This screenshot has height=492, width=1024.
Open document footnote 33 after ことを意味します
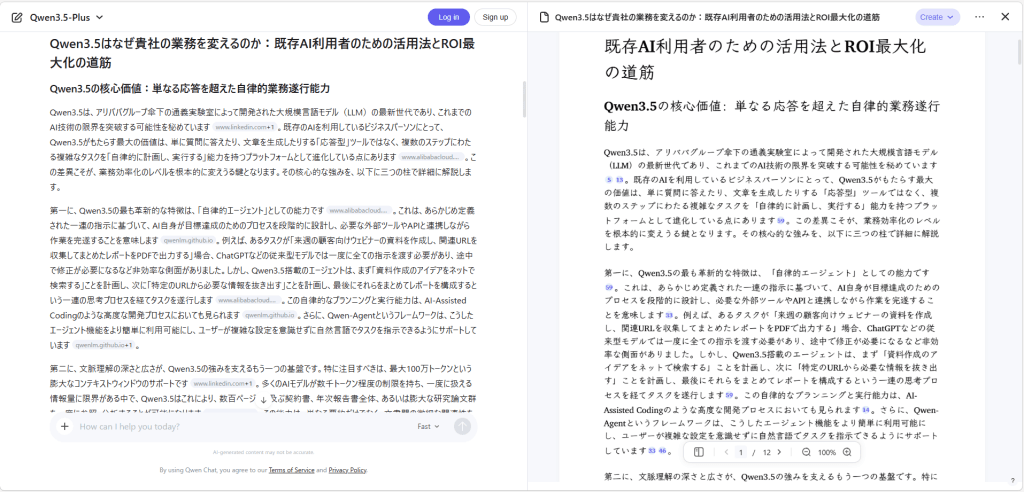(x=669, y=315)
